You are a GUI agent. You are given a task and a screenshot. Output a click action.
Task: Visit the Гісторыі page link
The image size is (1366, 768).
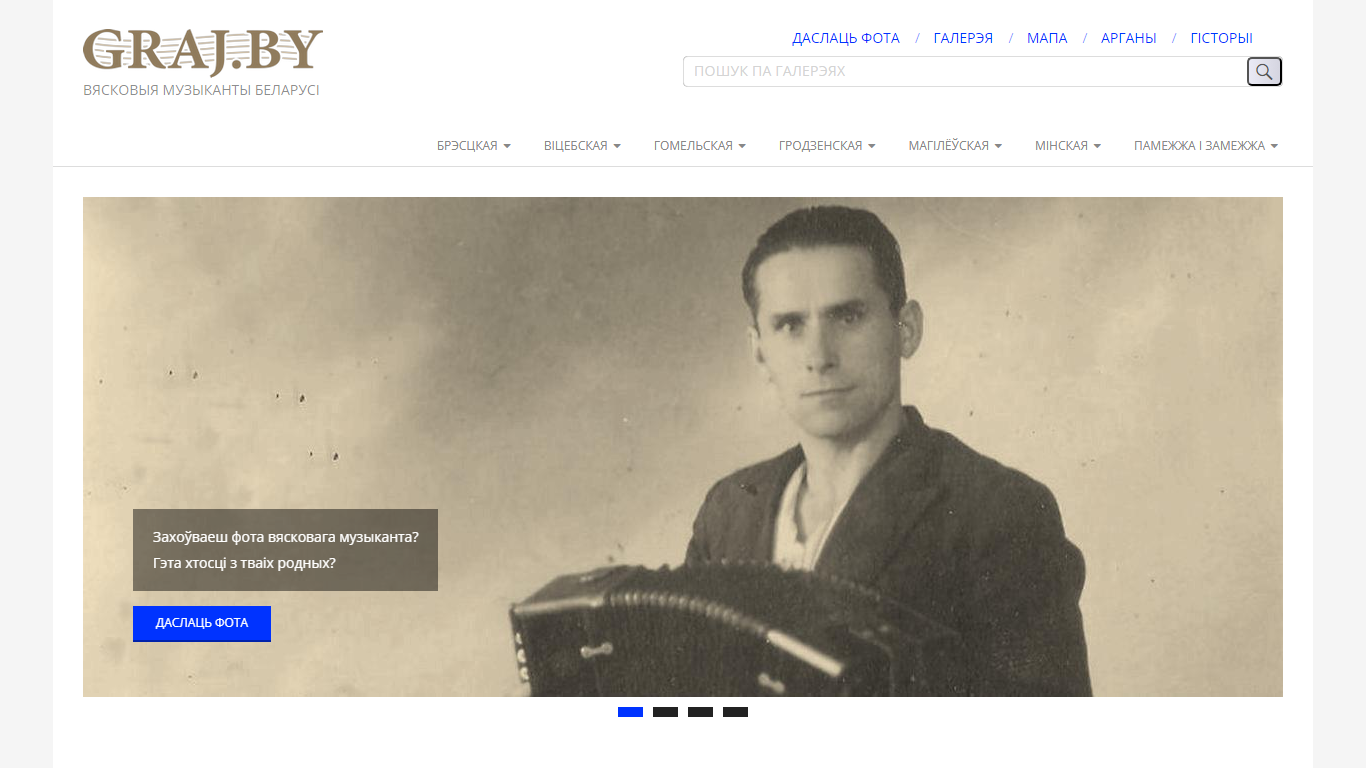pyautogui.click(x=1221, y=38)
